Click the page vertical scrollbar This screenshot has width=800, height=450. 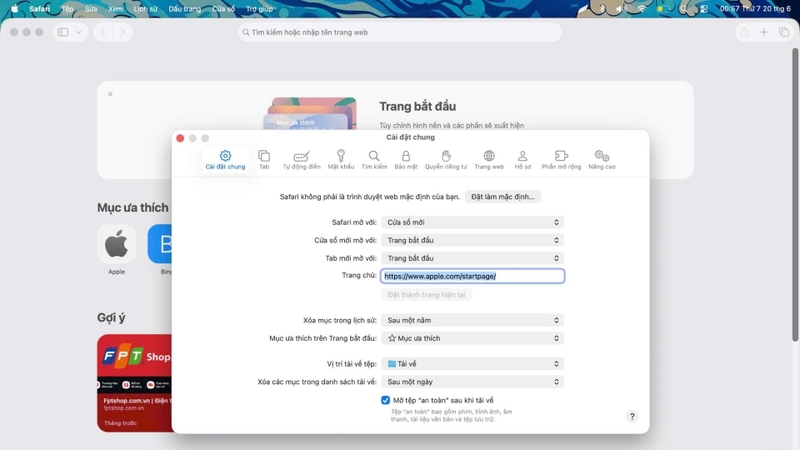(x=794, y=195)
